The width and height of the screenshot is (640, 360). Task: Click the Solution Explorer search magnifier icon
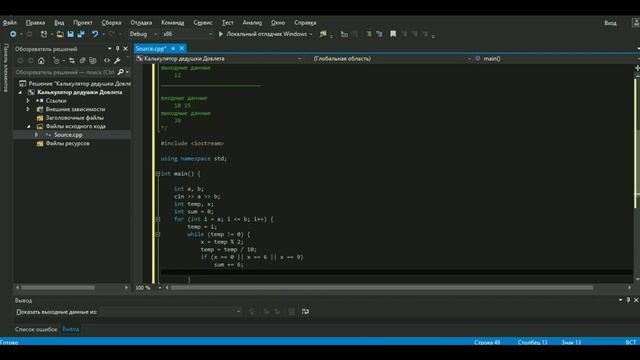click(x=121, y=72)
